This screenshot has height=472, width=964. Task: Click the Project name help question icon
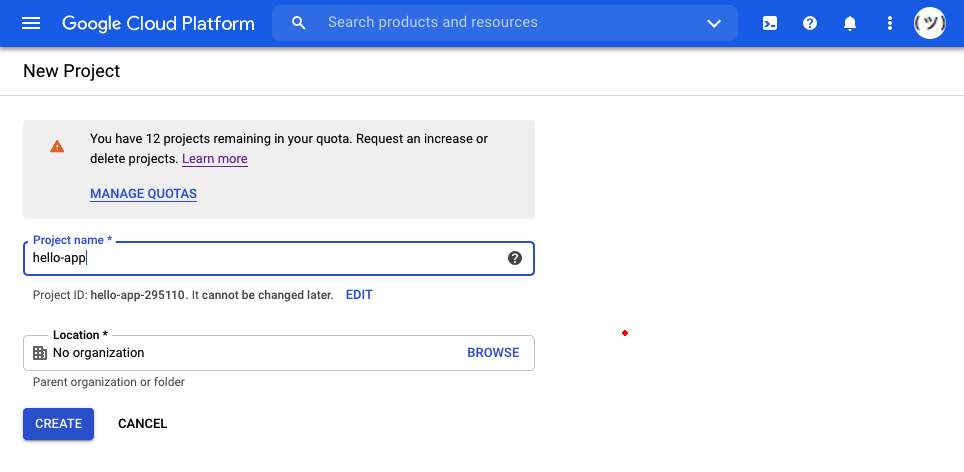[515, 258]
